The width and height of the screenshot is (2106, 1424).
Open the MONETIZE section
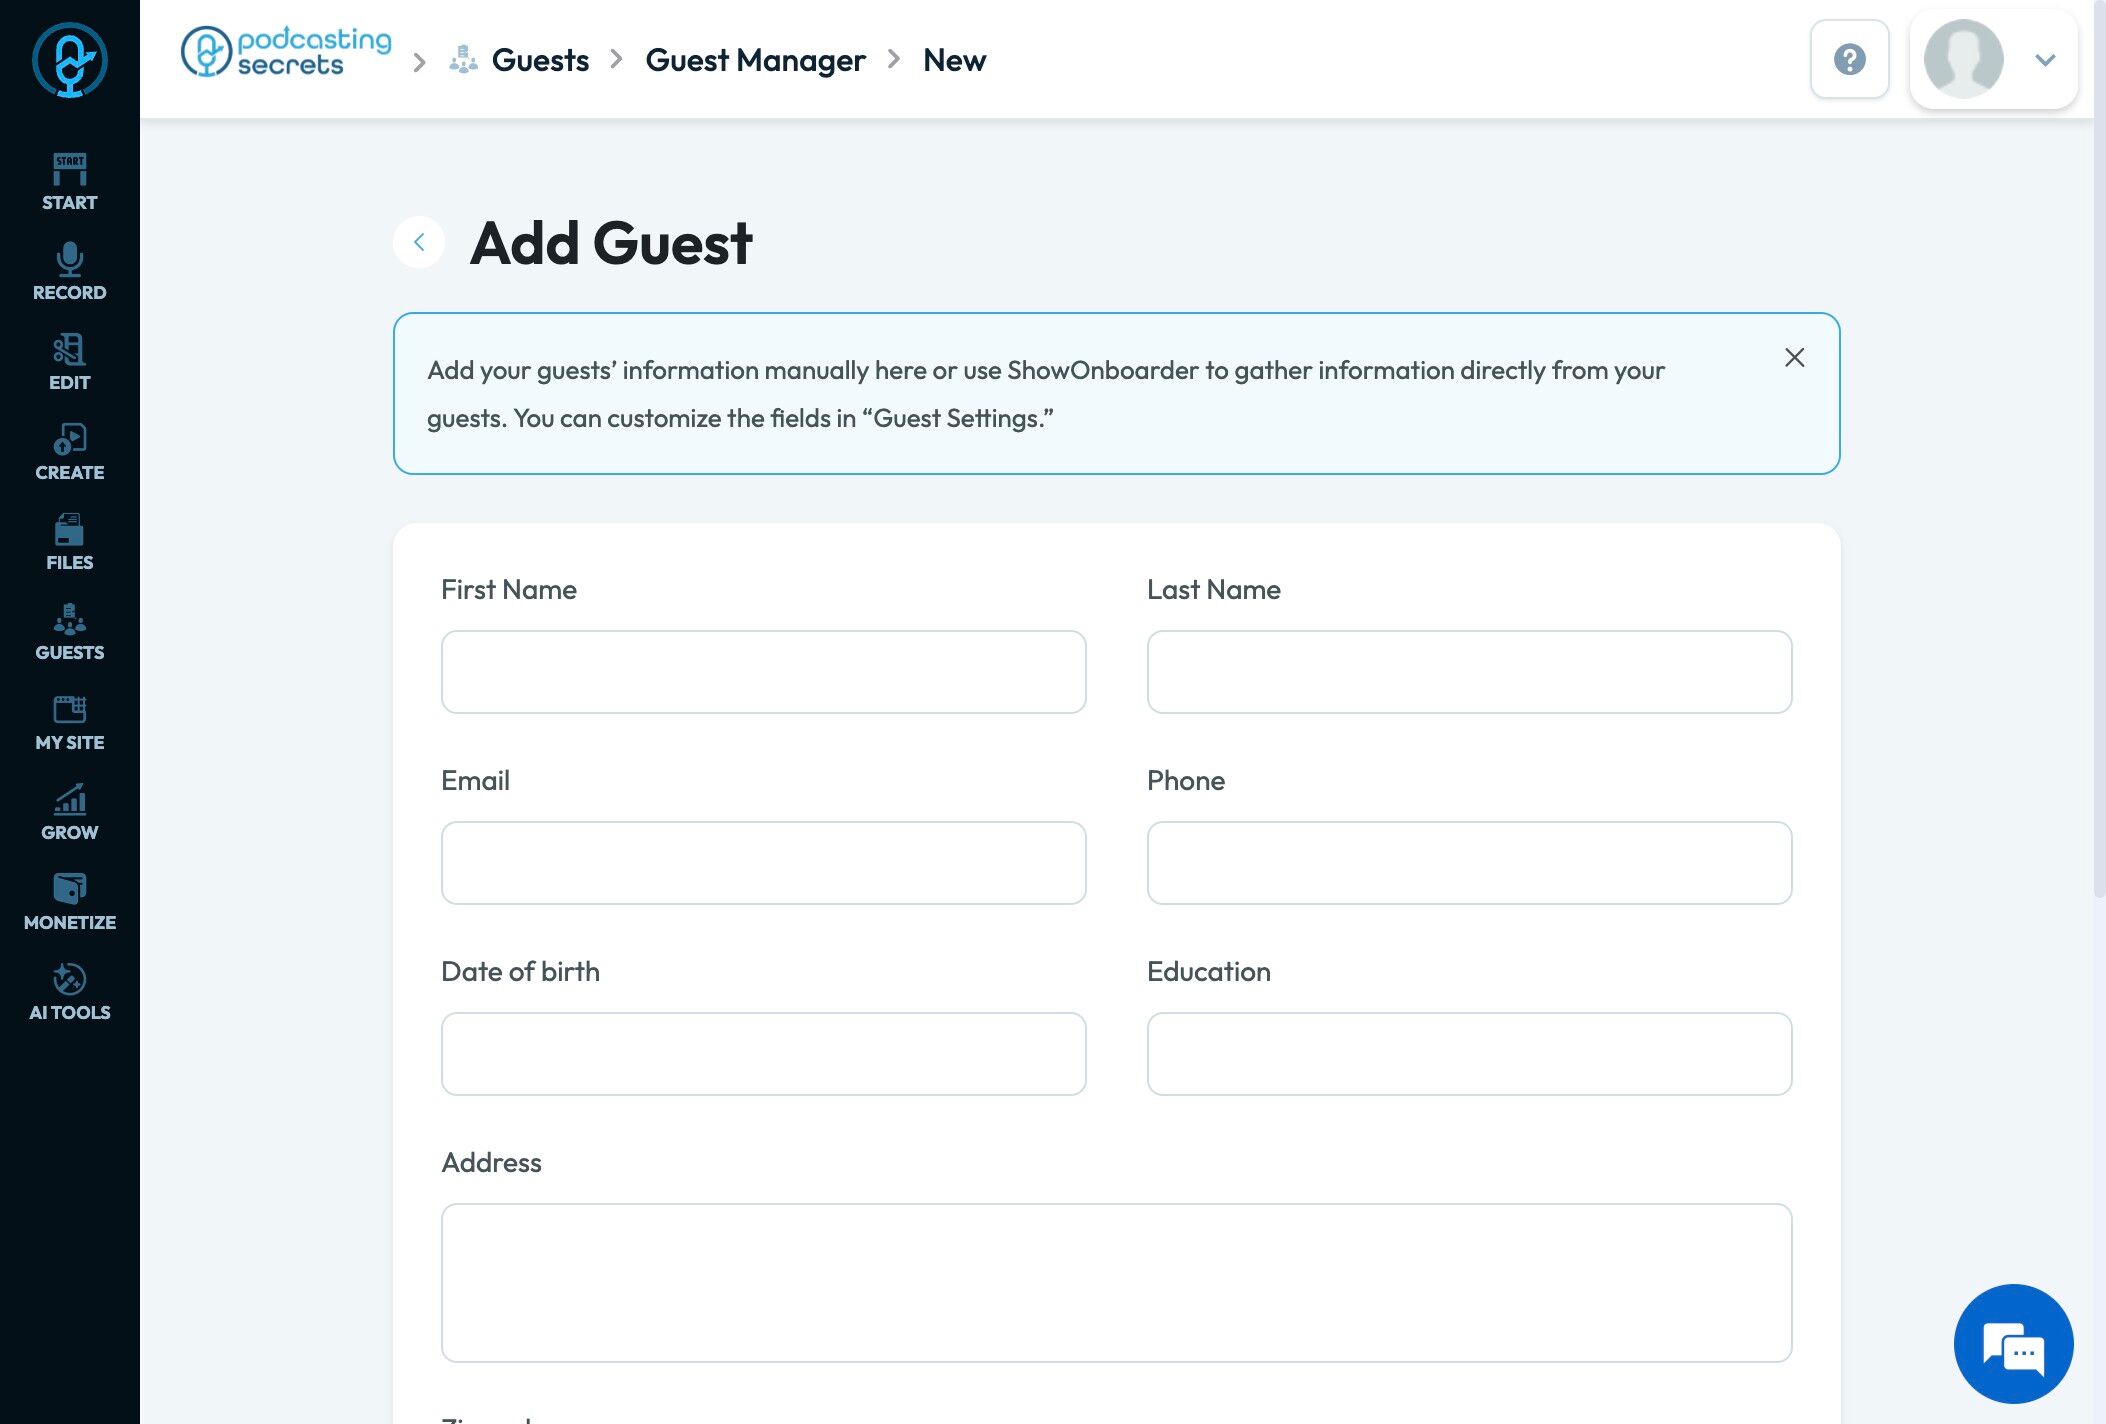[x=69, y=902]
